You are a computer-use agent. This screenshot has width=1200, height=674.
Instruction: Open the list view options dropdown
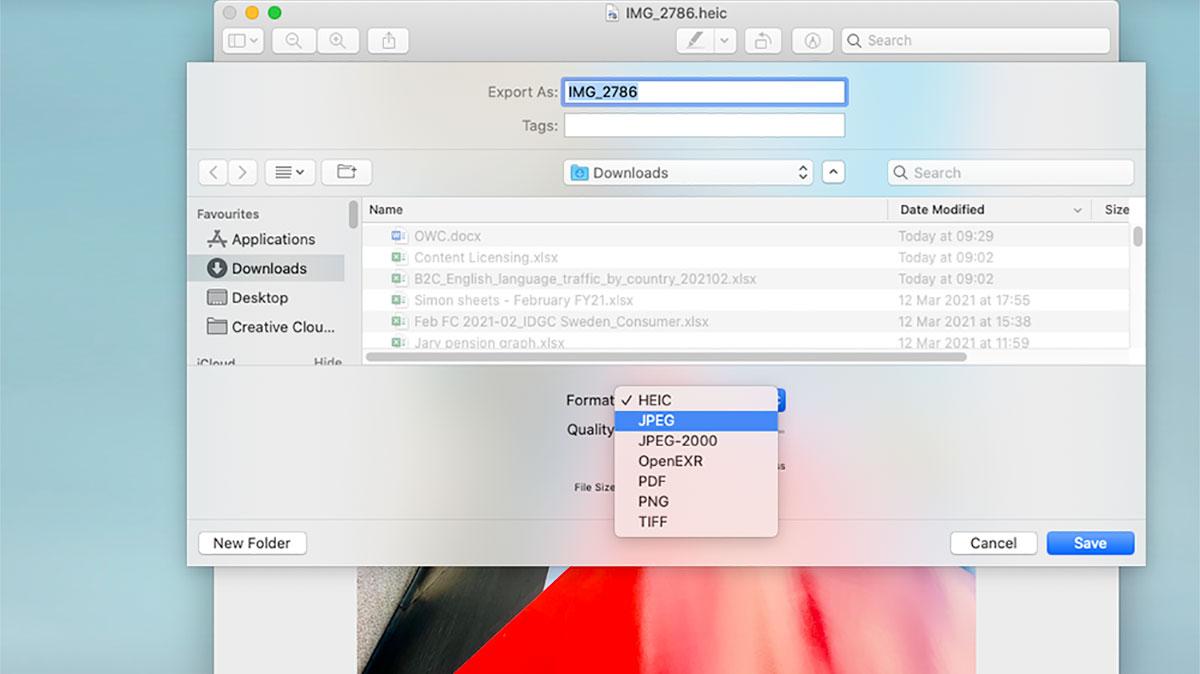290,172
